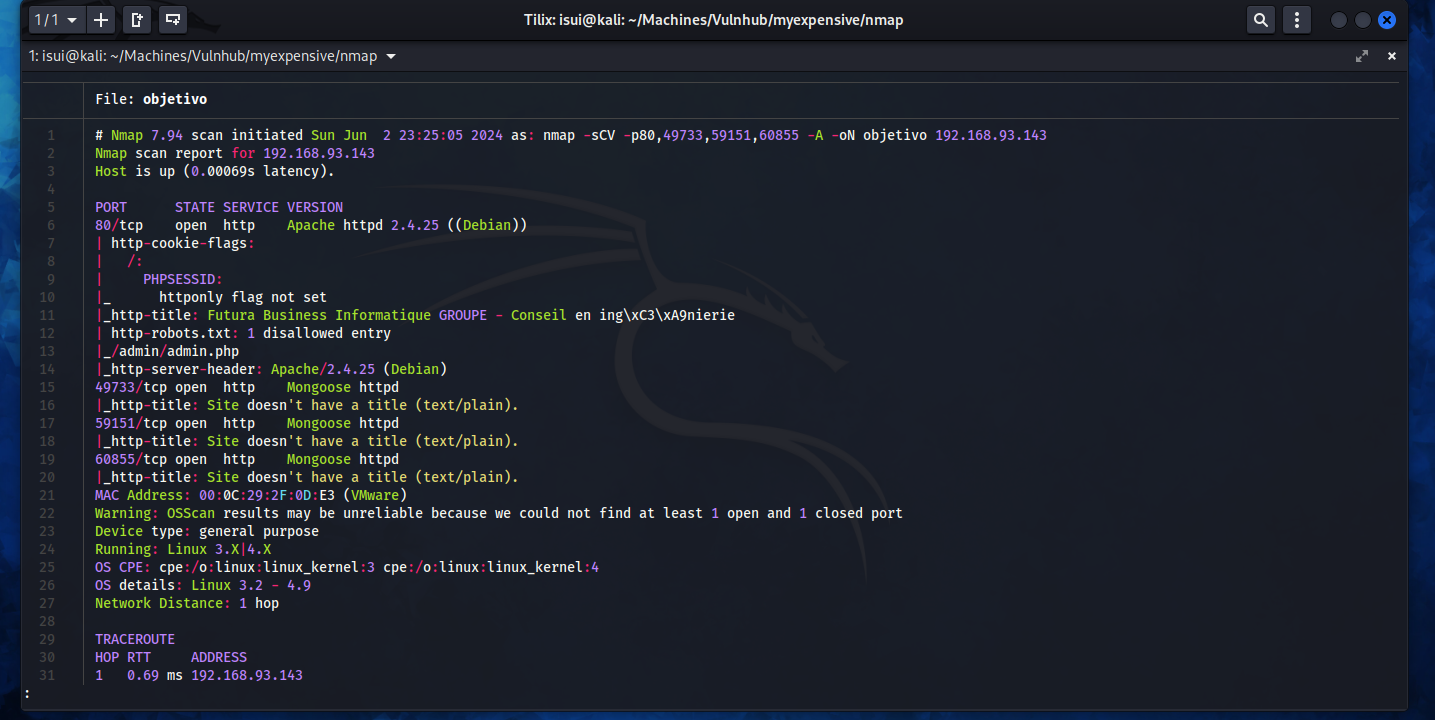Click the Tilix window title bar

(x=713, y=20)
